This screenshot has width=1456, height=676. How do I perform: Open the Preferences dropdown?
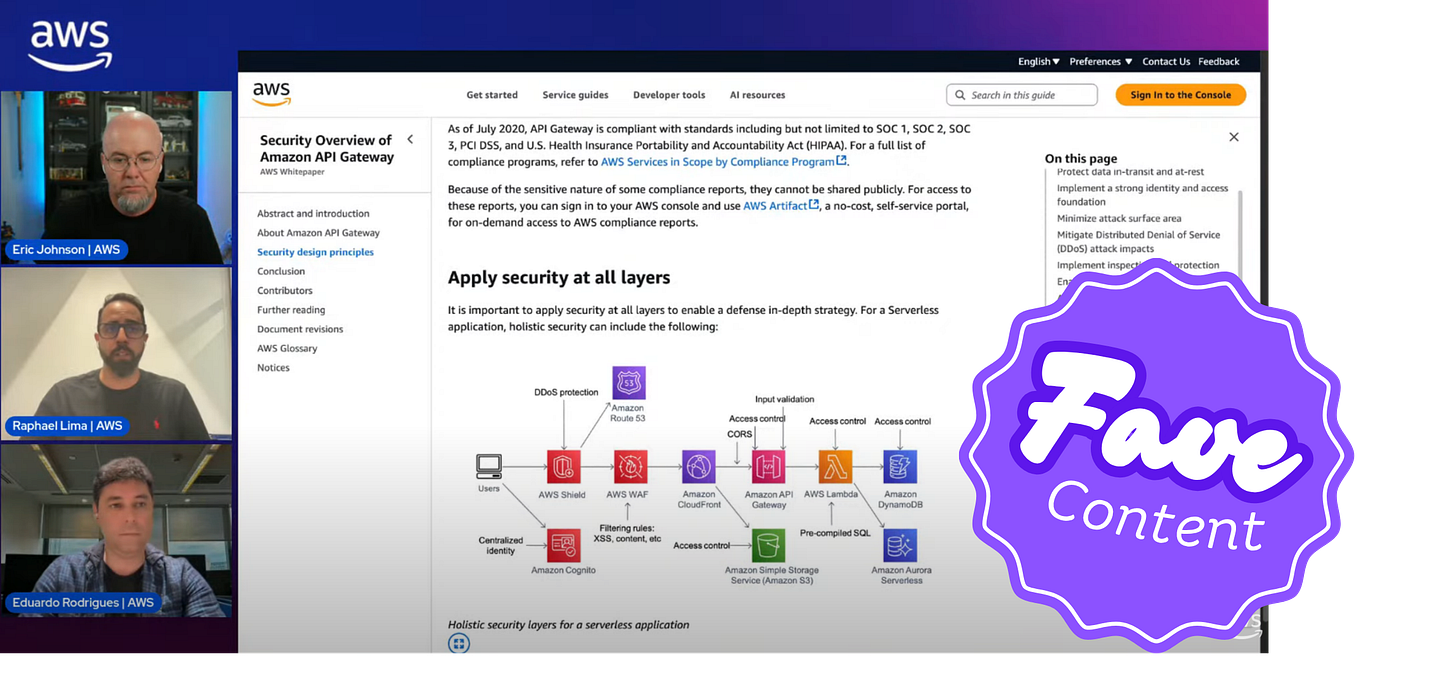[x=1100, y=61]
